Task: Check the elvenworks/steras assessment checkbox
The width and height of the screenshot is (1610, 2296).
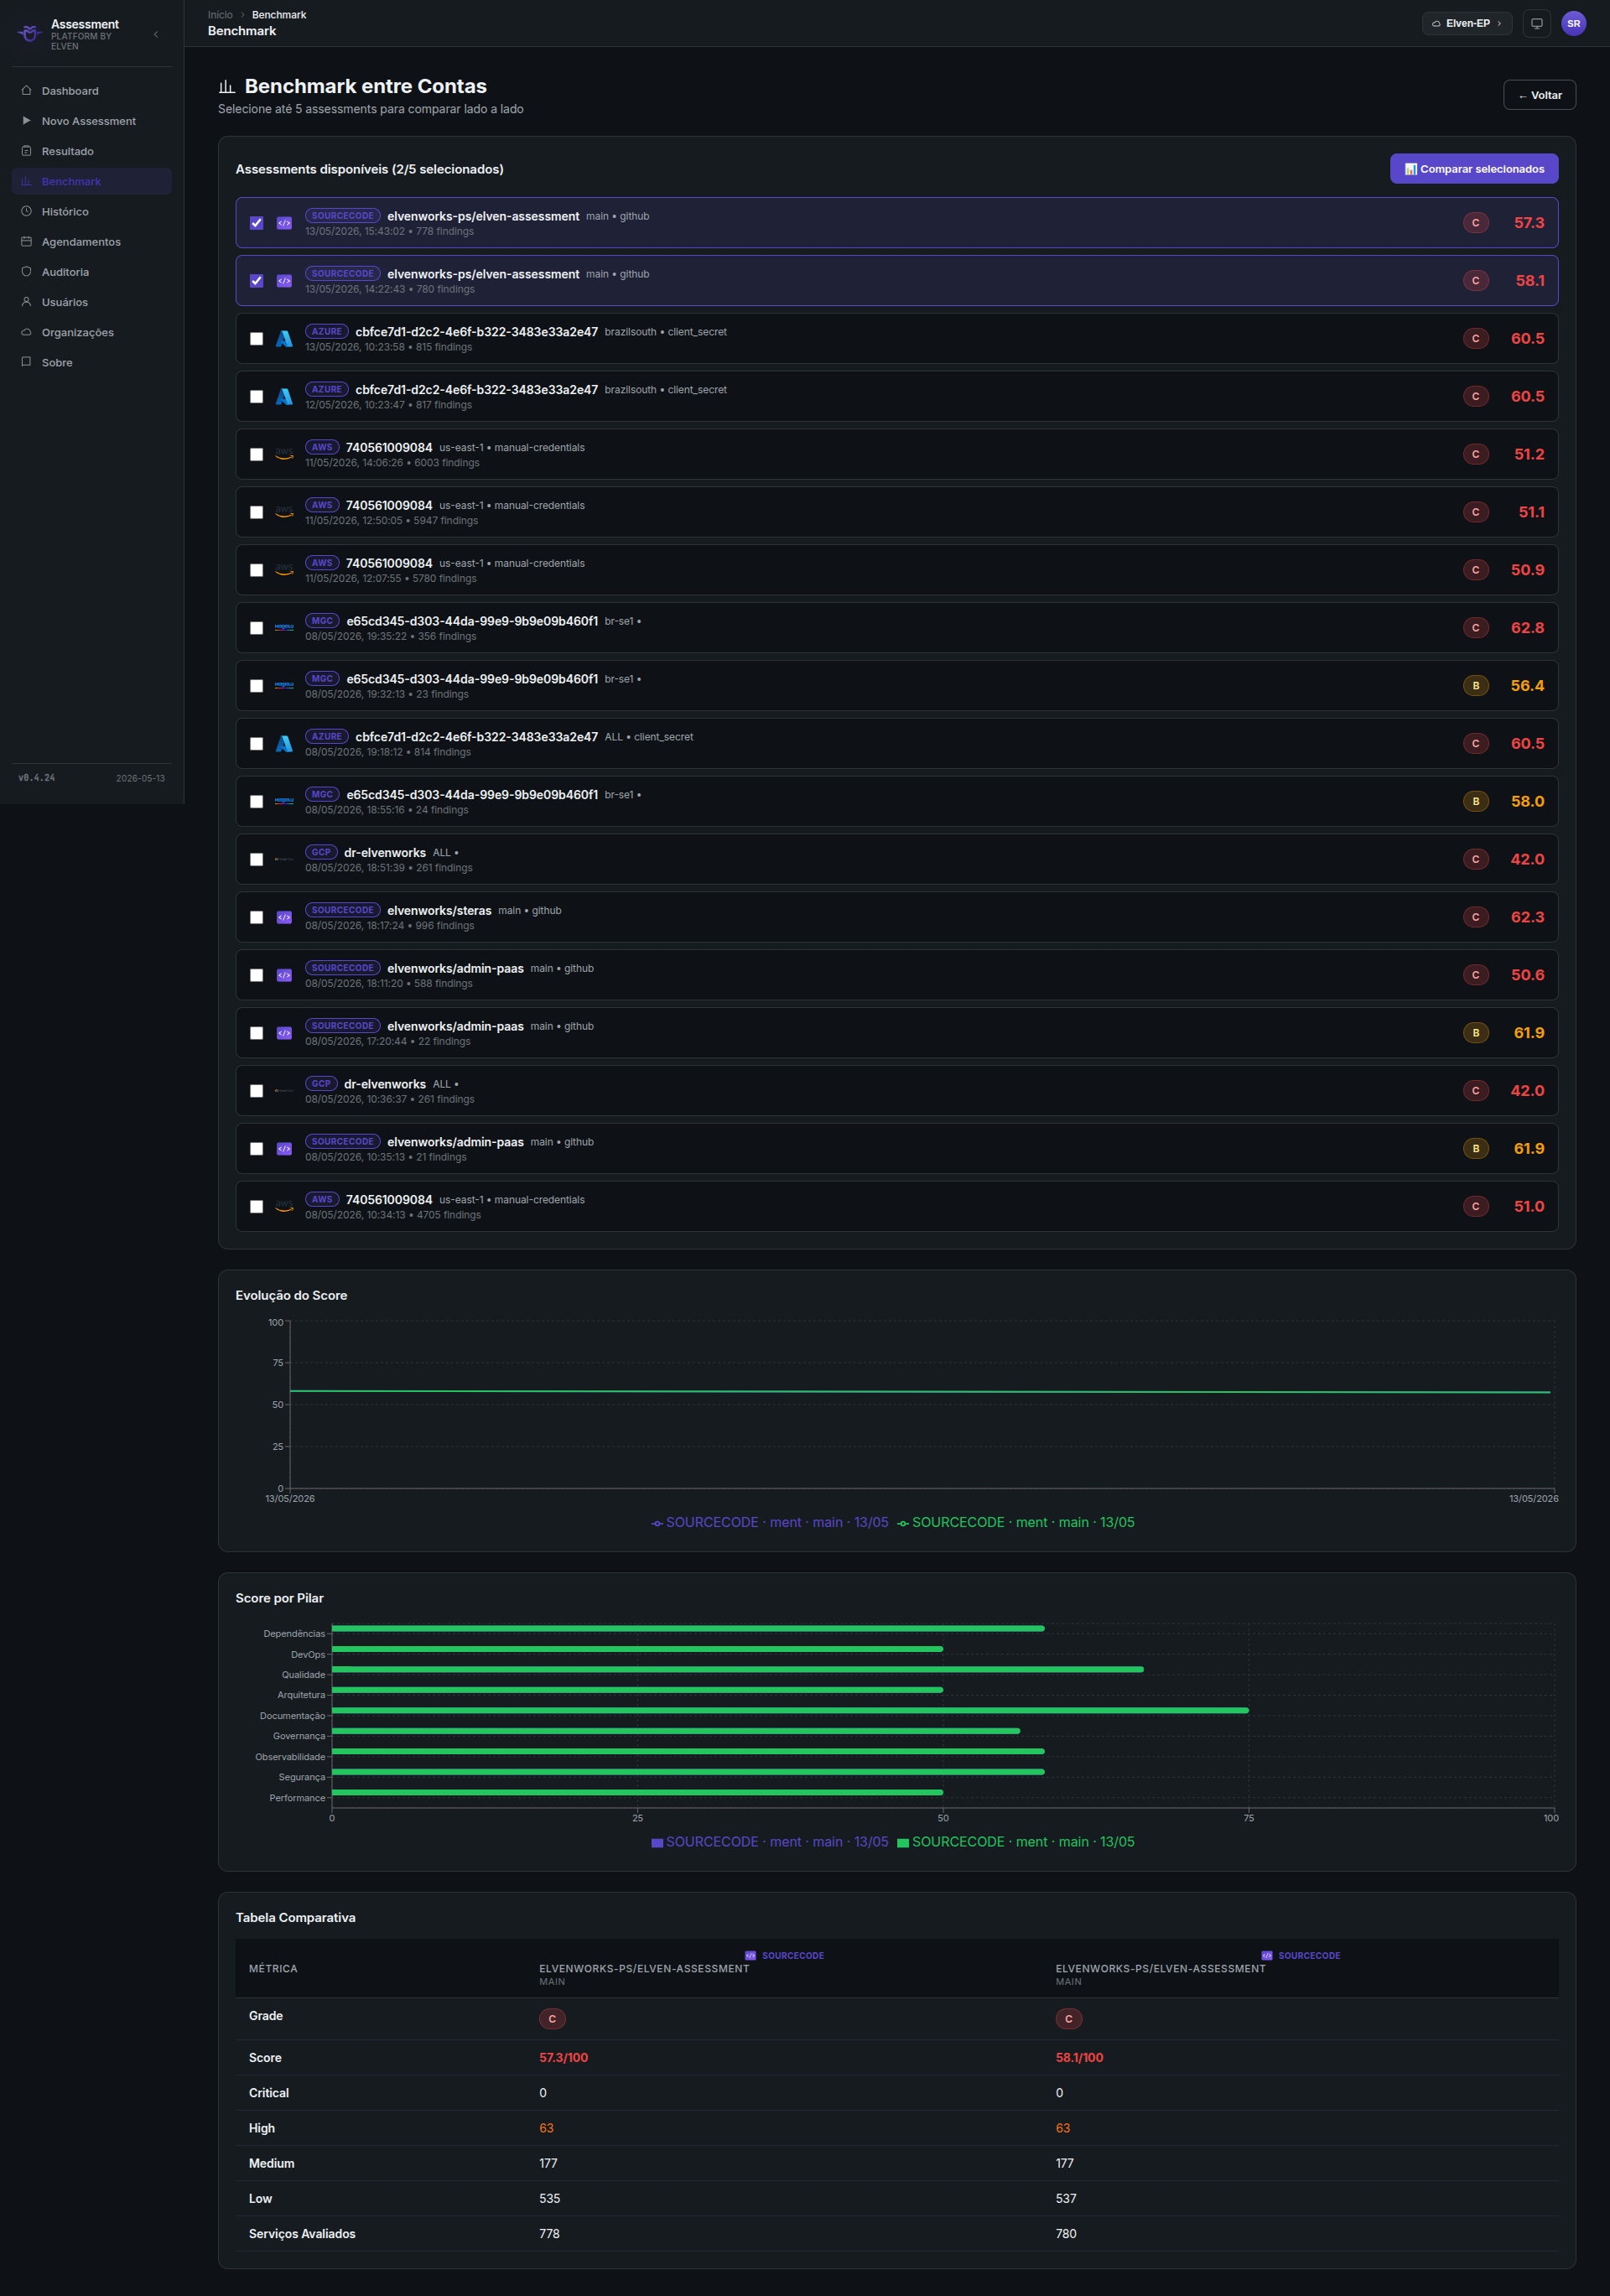Action: click(x=257, y=917)
